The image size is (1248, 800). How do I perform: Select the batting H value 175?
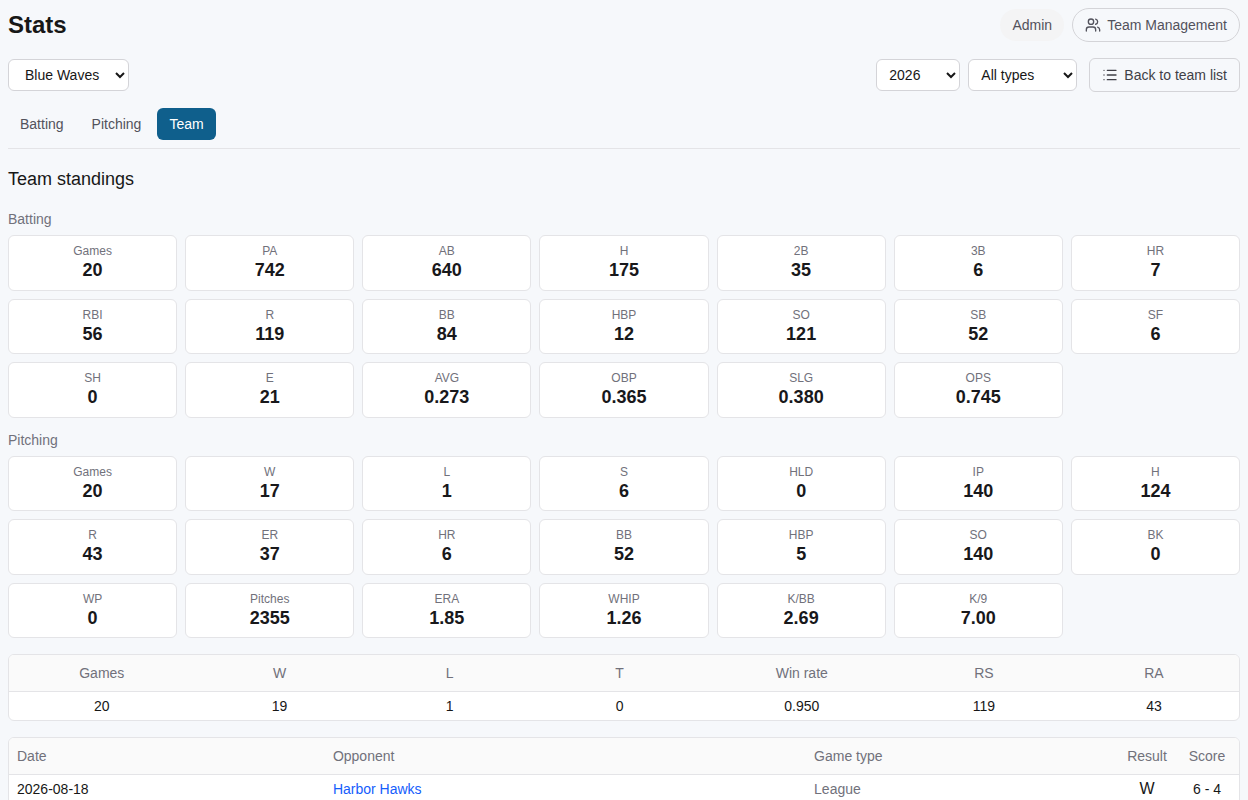click(x=624, y=270)
